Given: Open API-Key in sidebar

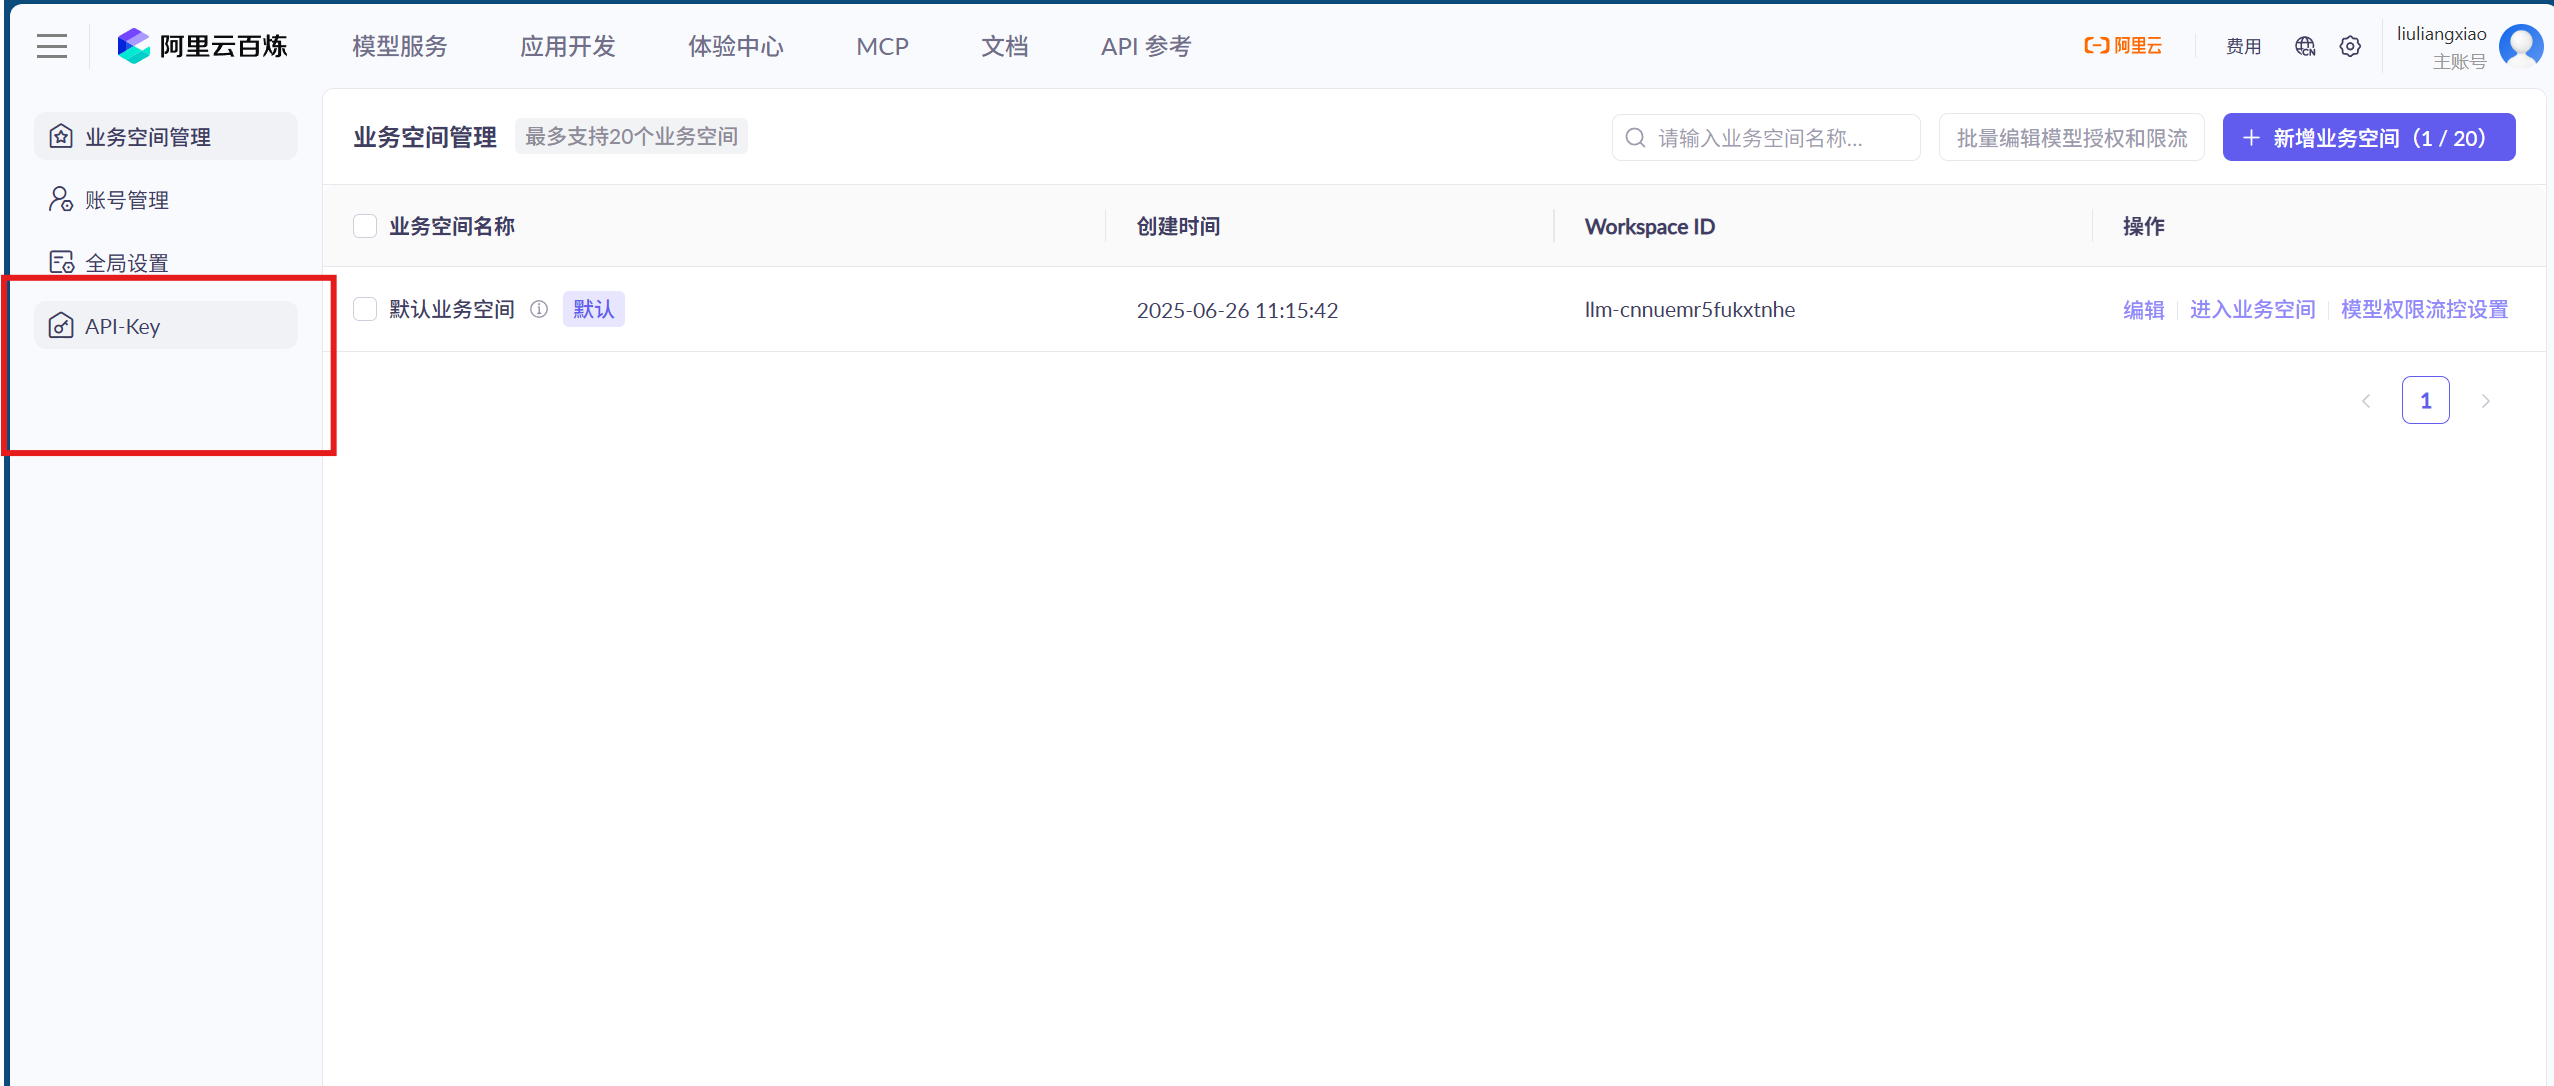Looking at the screenshot, I should (165, 326).
